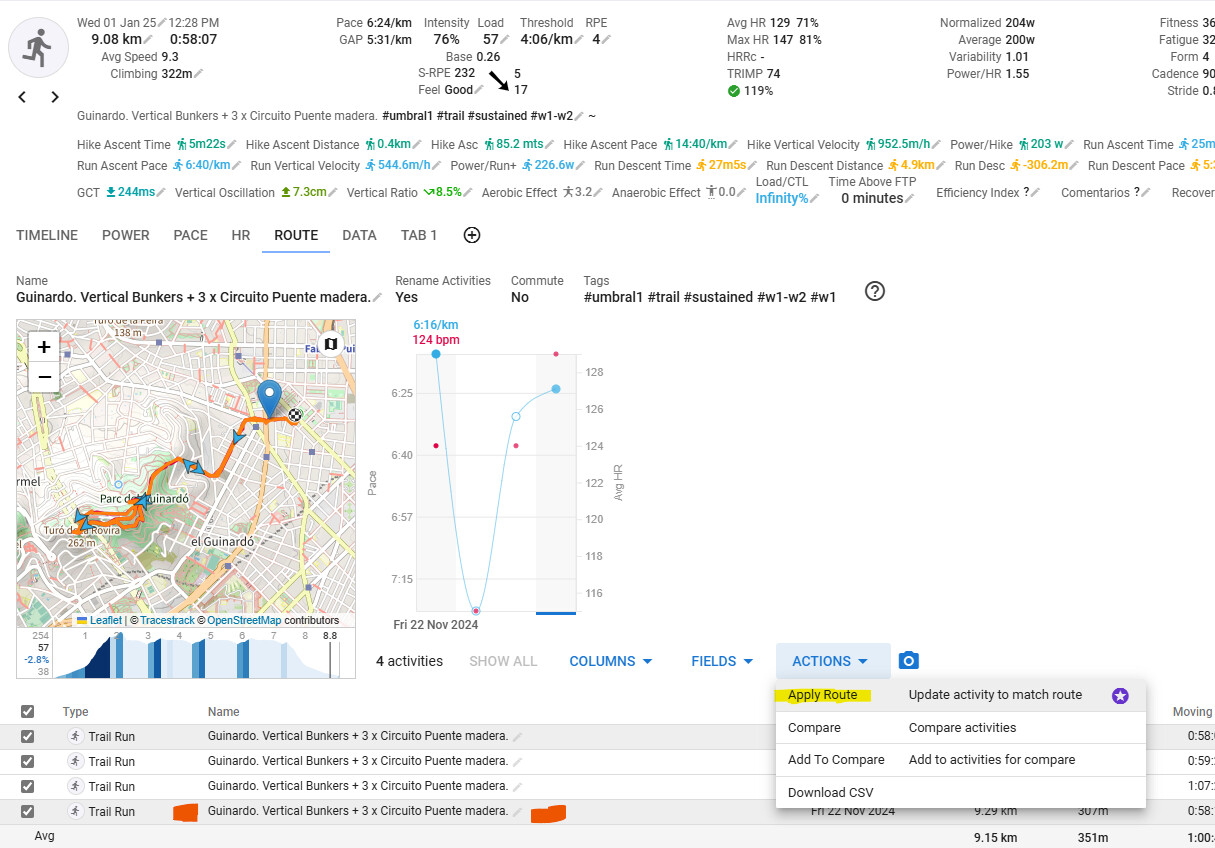
Task: Edit the Aerobic Effect pencil icon
Action: pyautogui.click(x=600, y=193)
